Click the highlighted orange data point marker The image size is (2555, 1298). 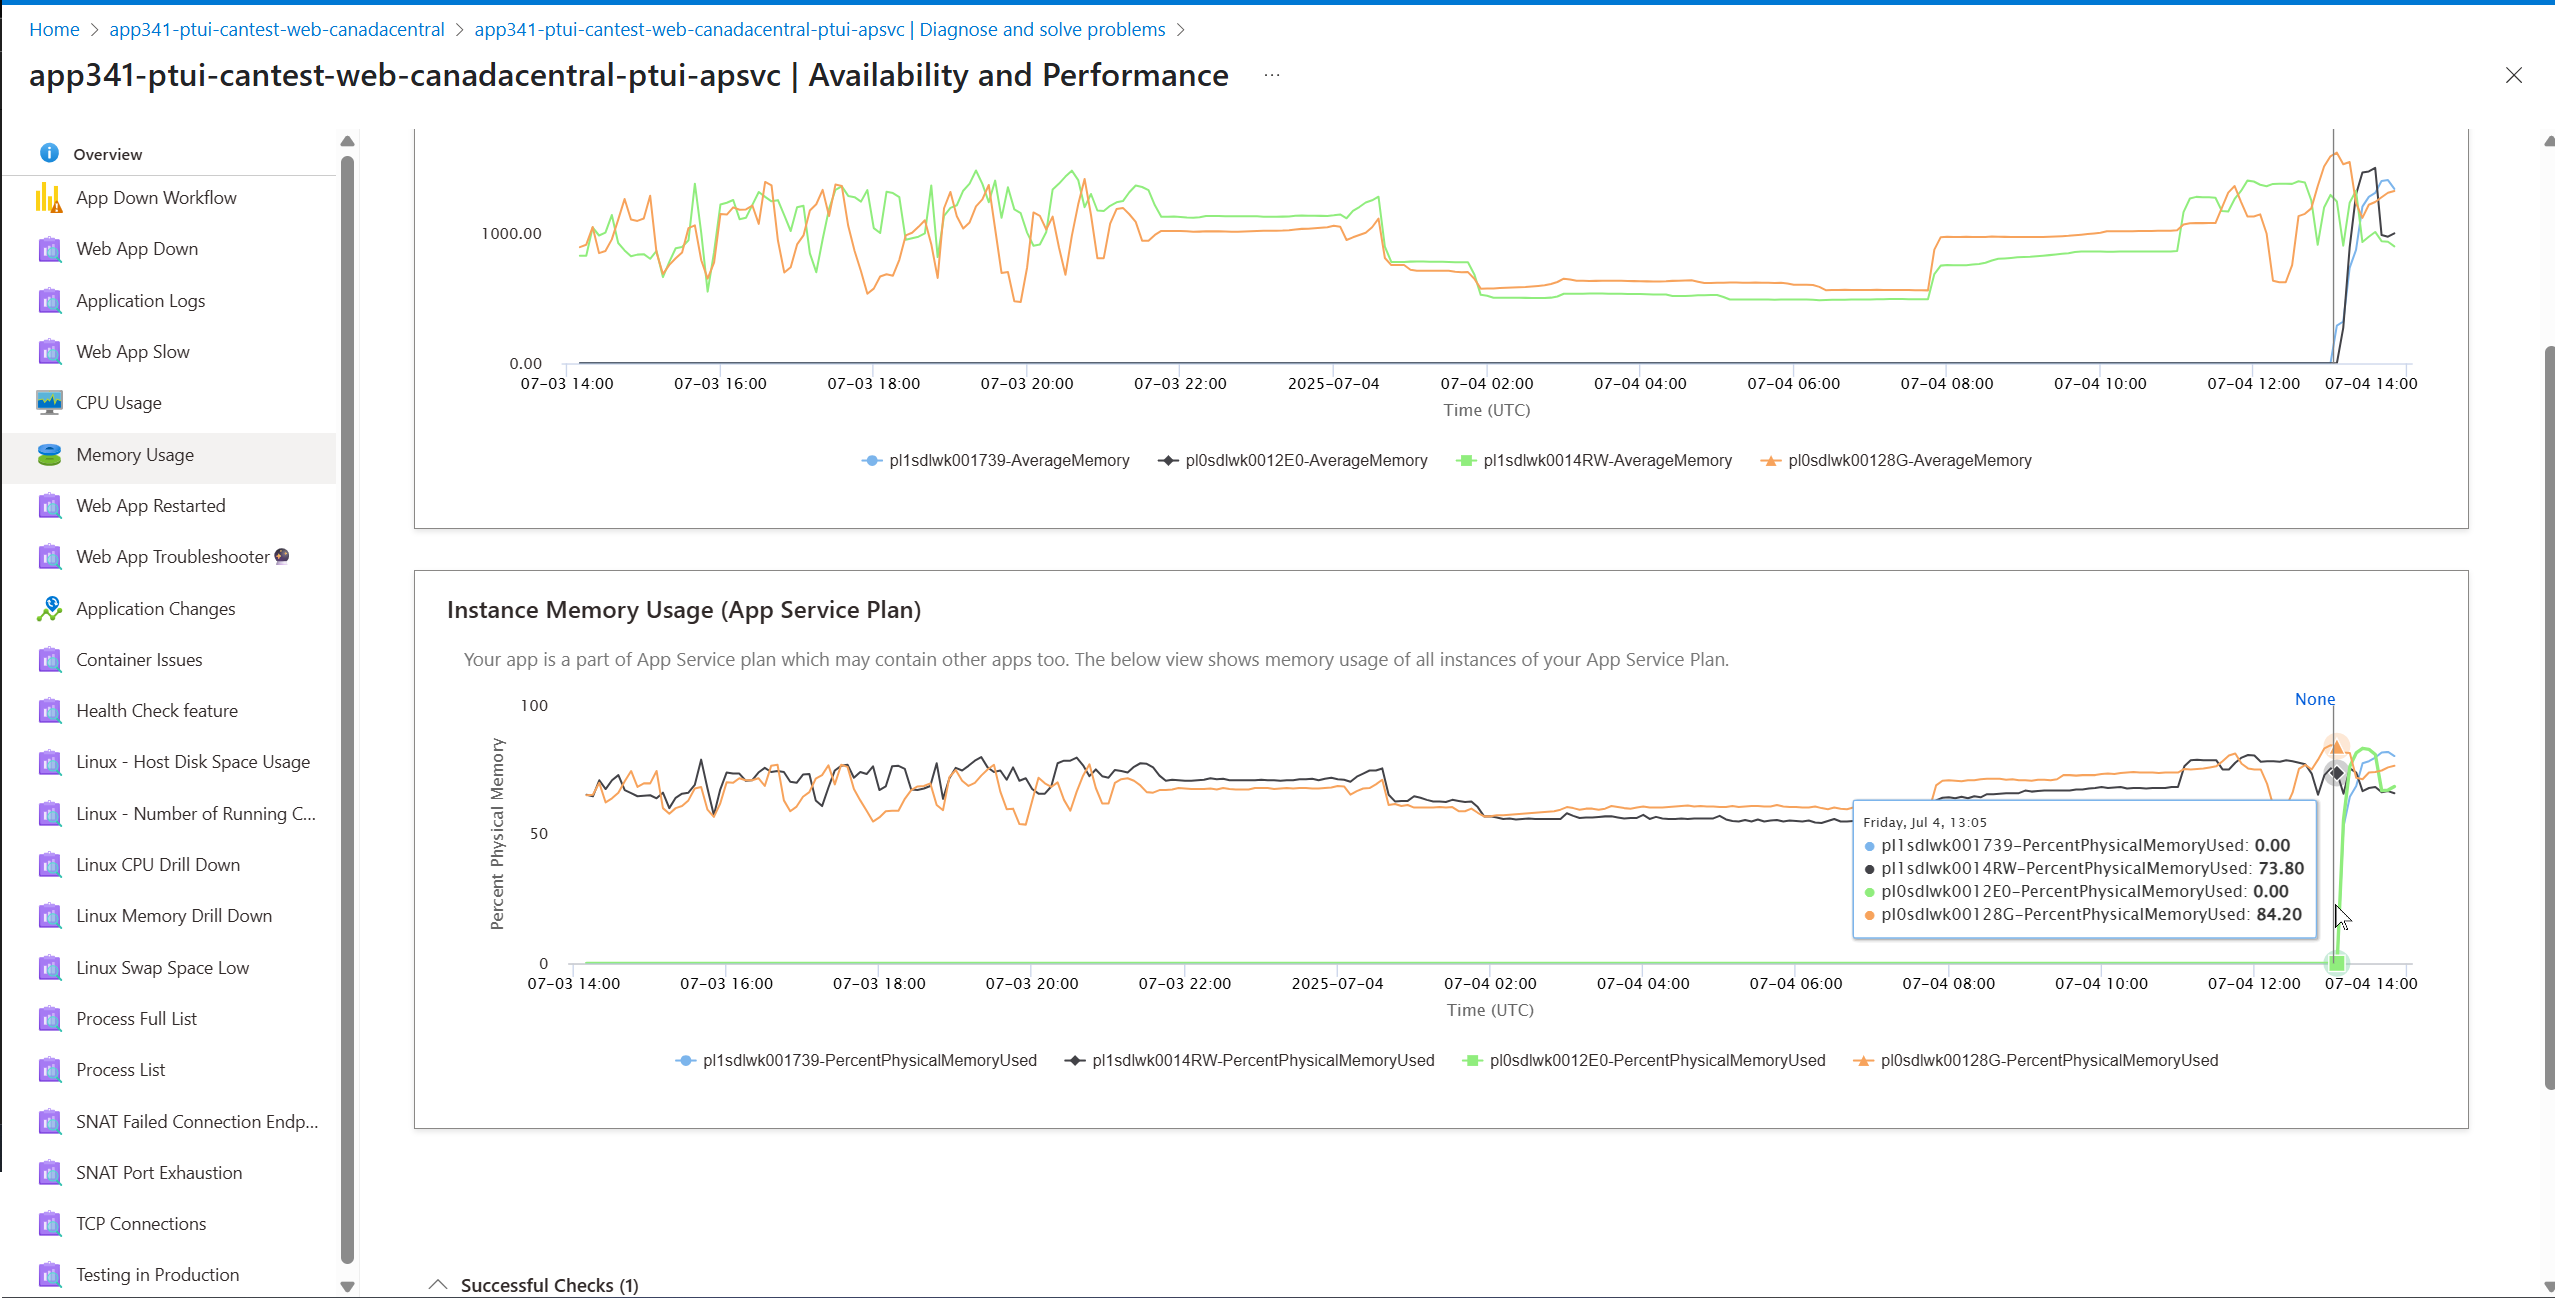(2336, 746)
